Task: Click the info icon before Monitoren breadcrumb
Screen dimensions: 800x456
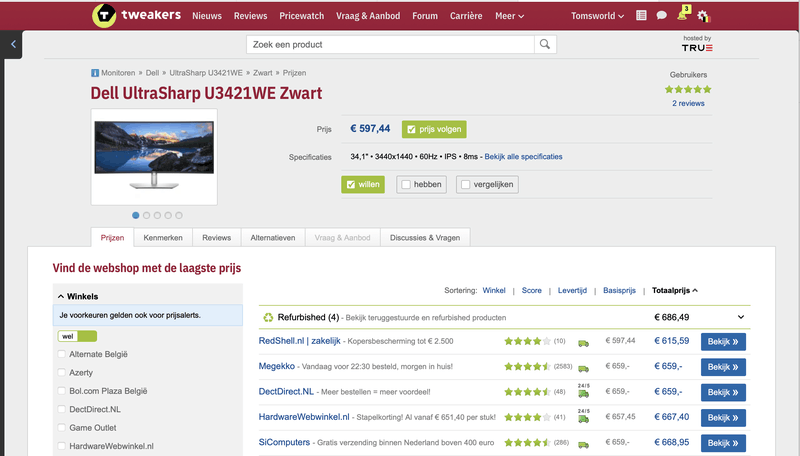Action: 95,73
